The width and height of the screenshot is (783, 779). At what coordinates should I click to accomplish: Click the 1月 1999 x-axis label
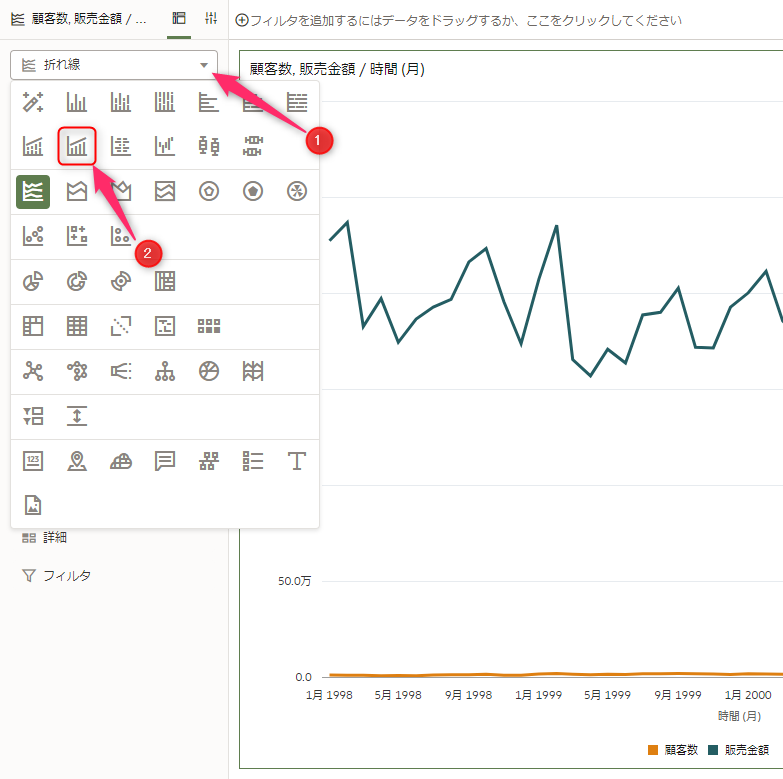pos(538,695)
